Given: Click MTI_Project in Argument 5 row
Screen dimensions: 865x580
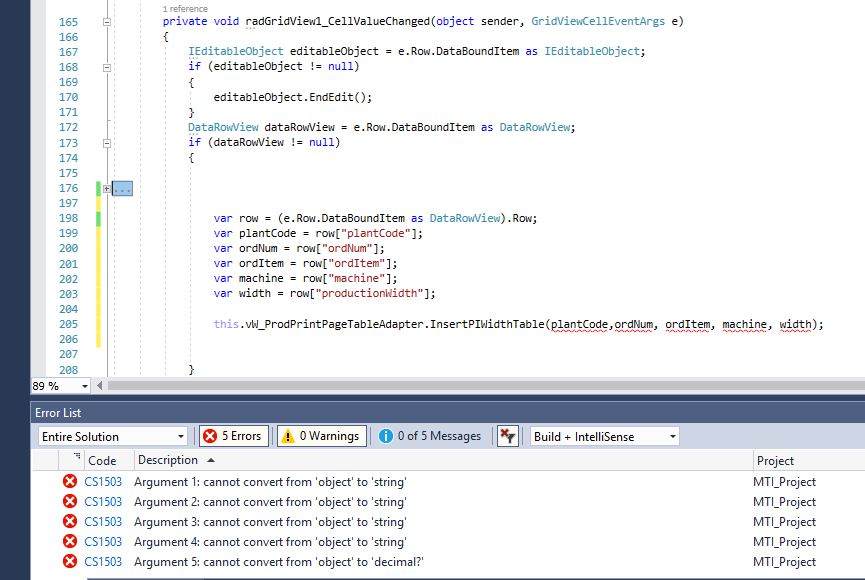Looking at the screenshot, I should click(x=784, y=562).
